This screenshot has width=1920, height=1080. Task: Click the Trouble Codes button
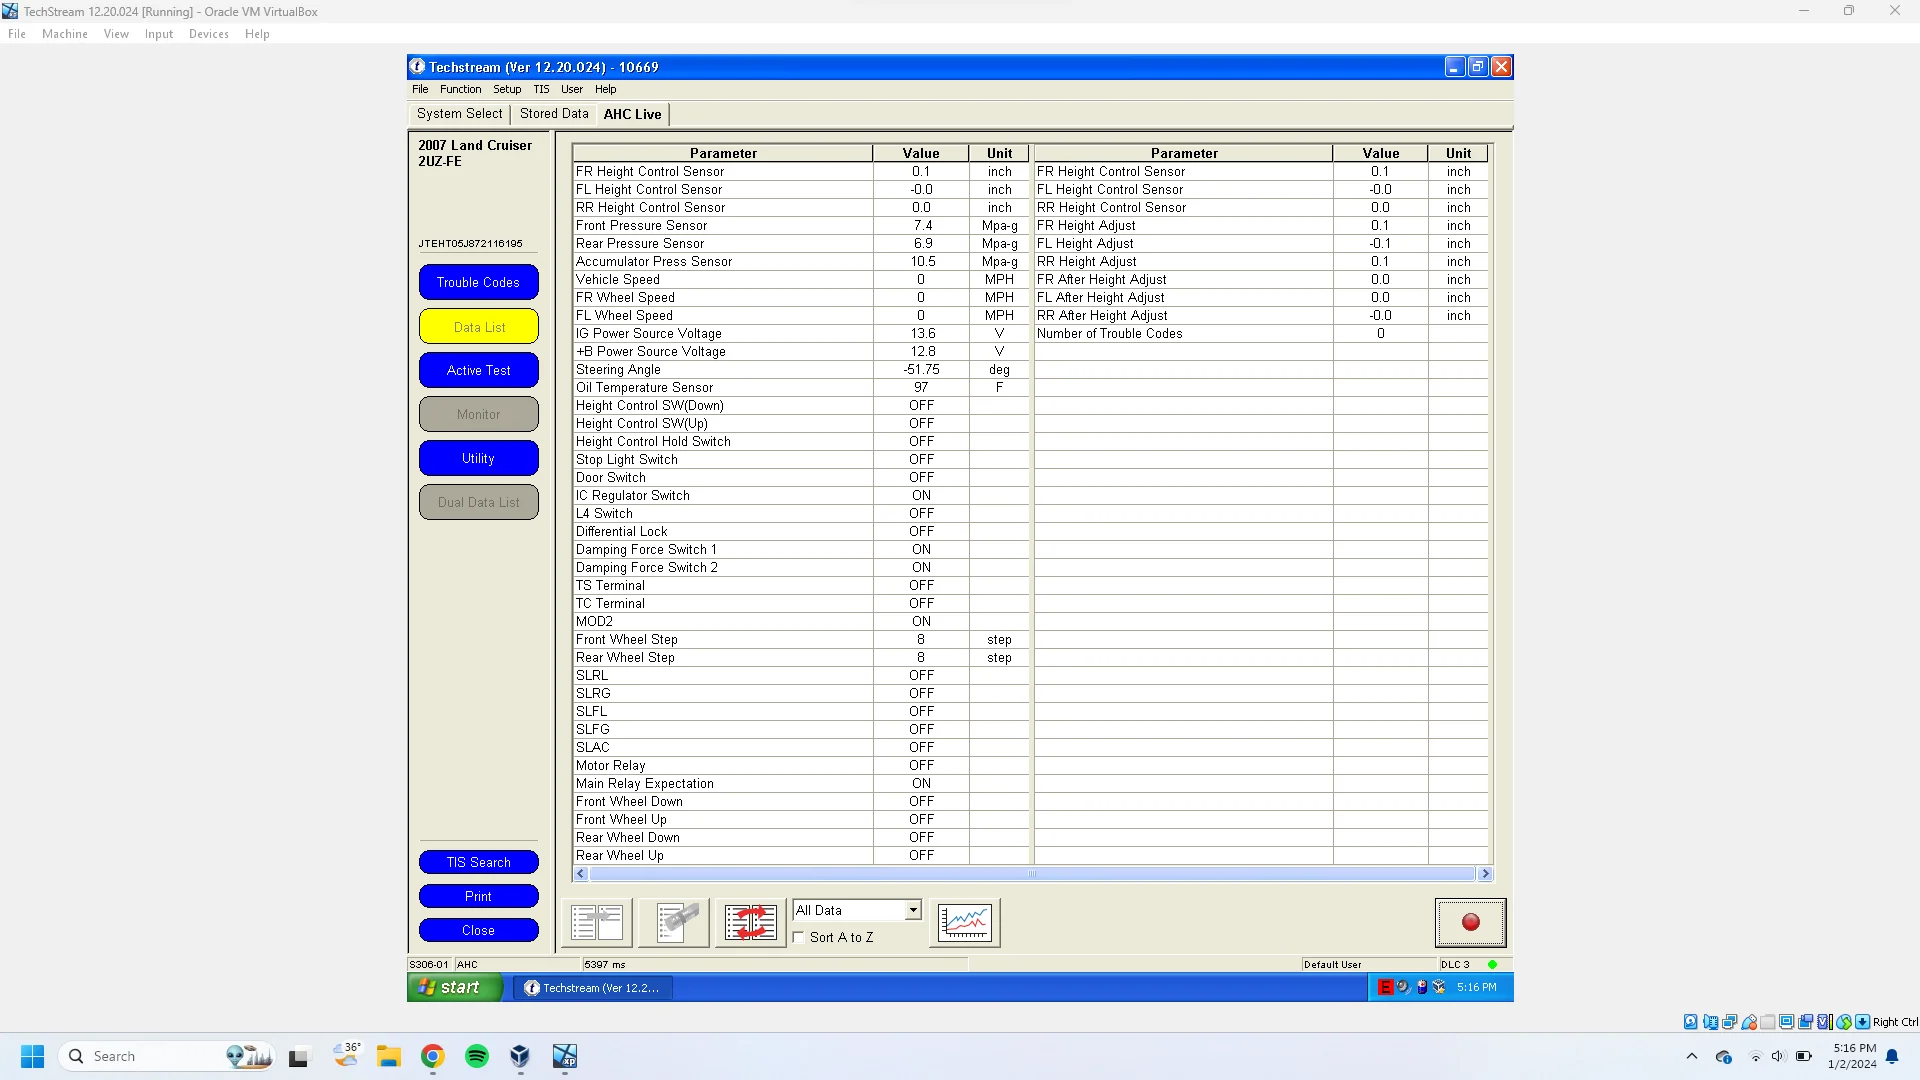(478, 282)
